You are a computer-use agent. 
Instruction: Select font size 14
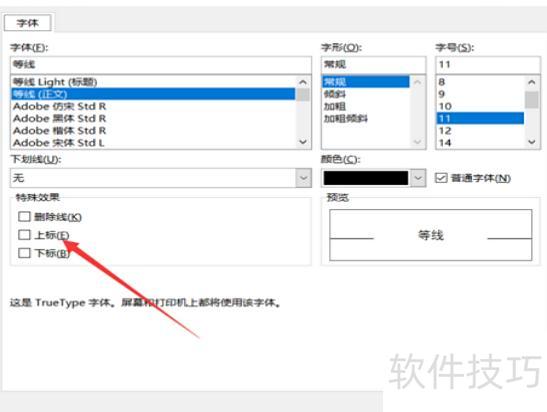pos(480,143)
